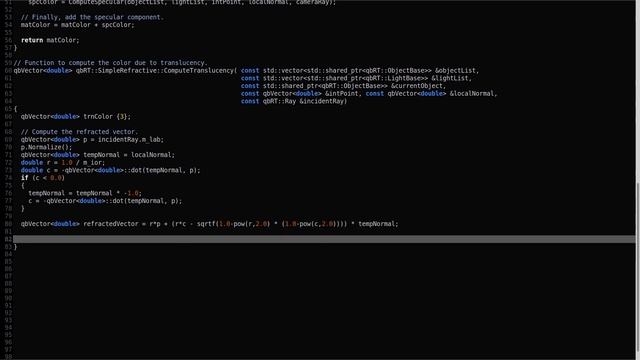Click the line "double r = 1.0 / m_ior;"
The height and width of the screenshot is (360, 640).
pos(63,162)
